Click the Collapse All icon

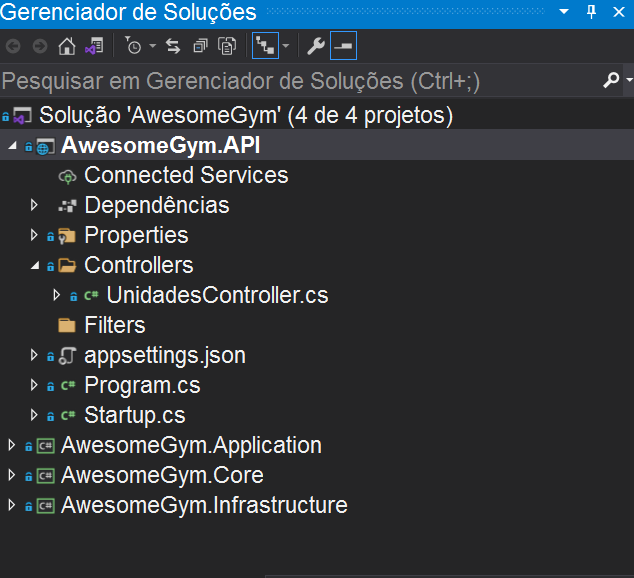click(x=201, y=46)
